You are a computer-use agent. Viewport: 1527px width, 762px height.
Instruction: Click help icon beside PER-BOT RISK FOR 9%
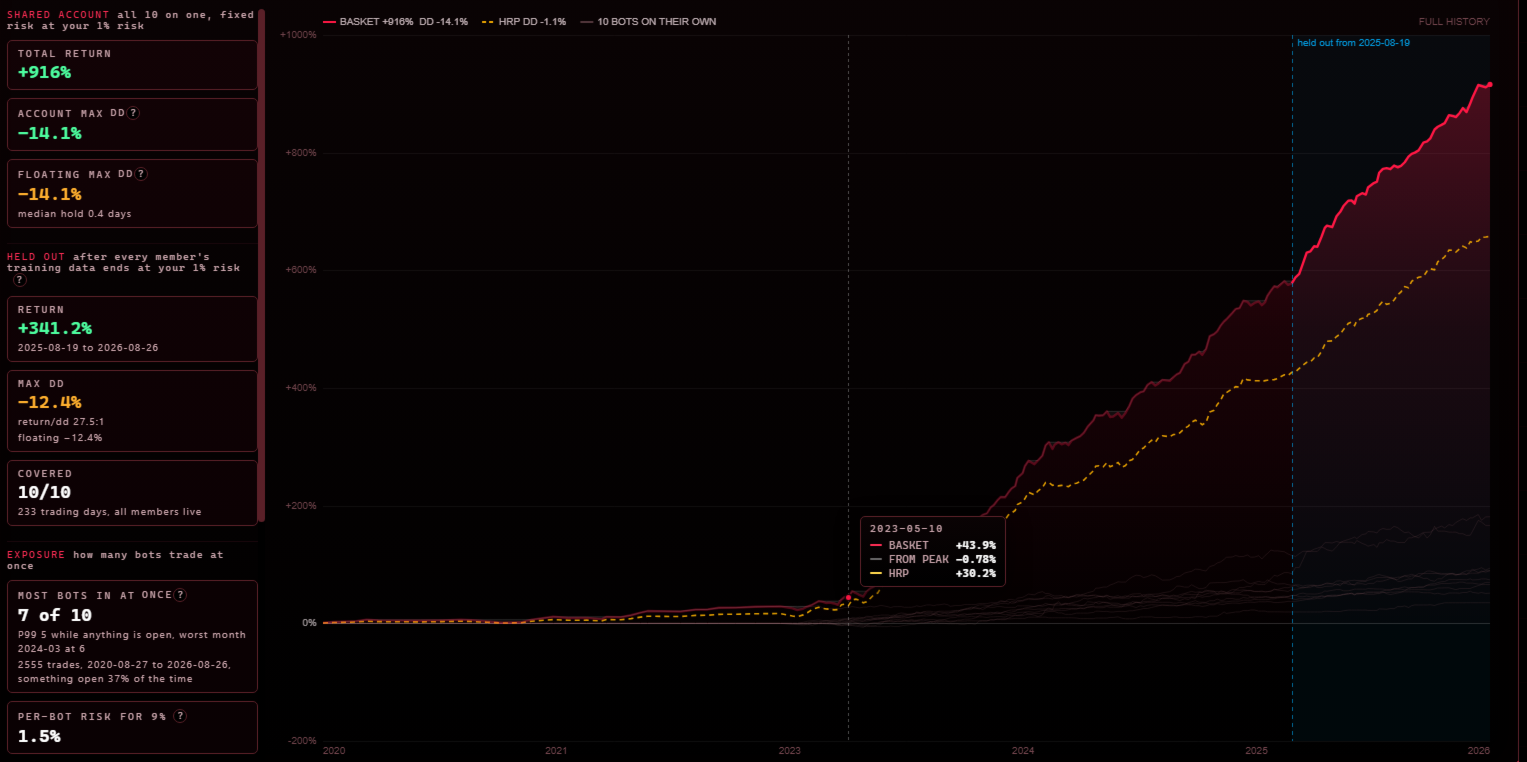click(180, 716)
